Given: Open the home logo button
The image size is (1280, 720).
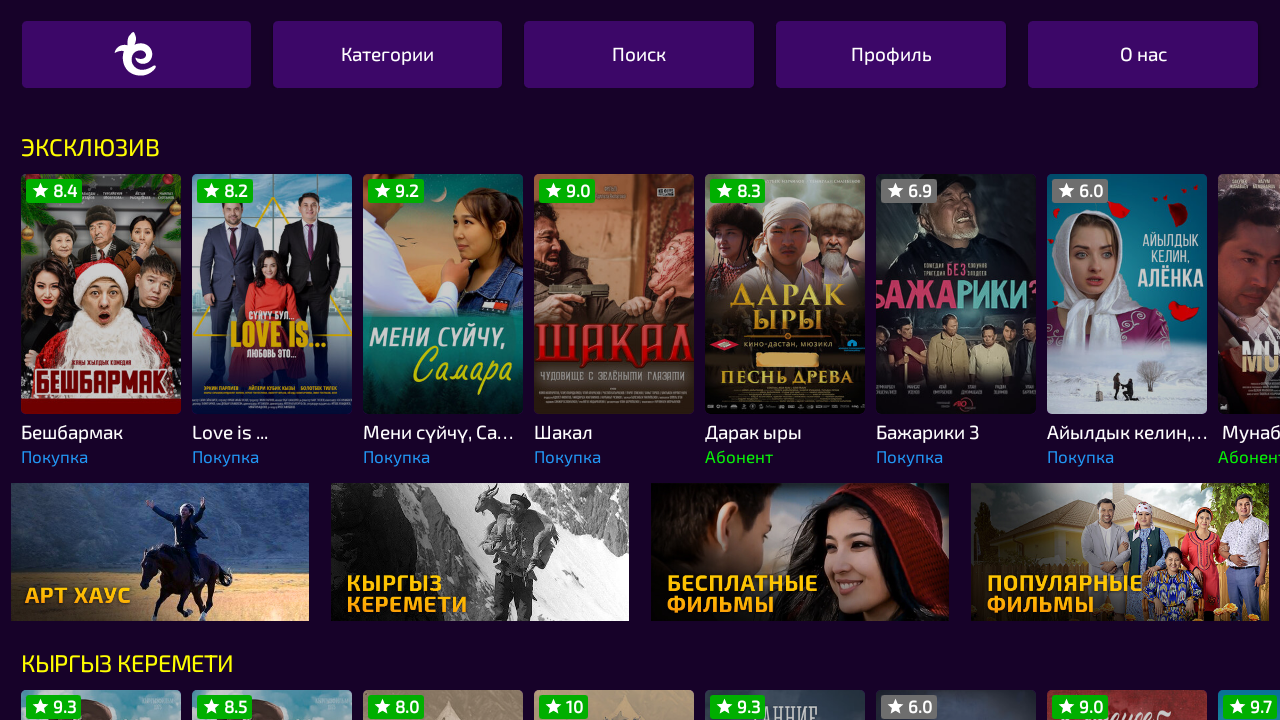Looking at the screenshot, I should click(x=136, y=54).
